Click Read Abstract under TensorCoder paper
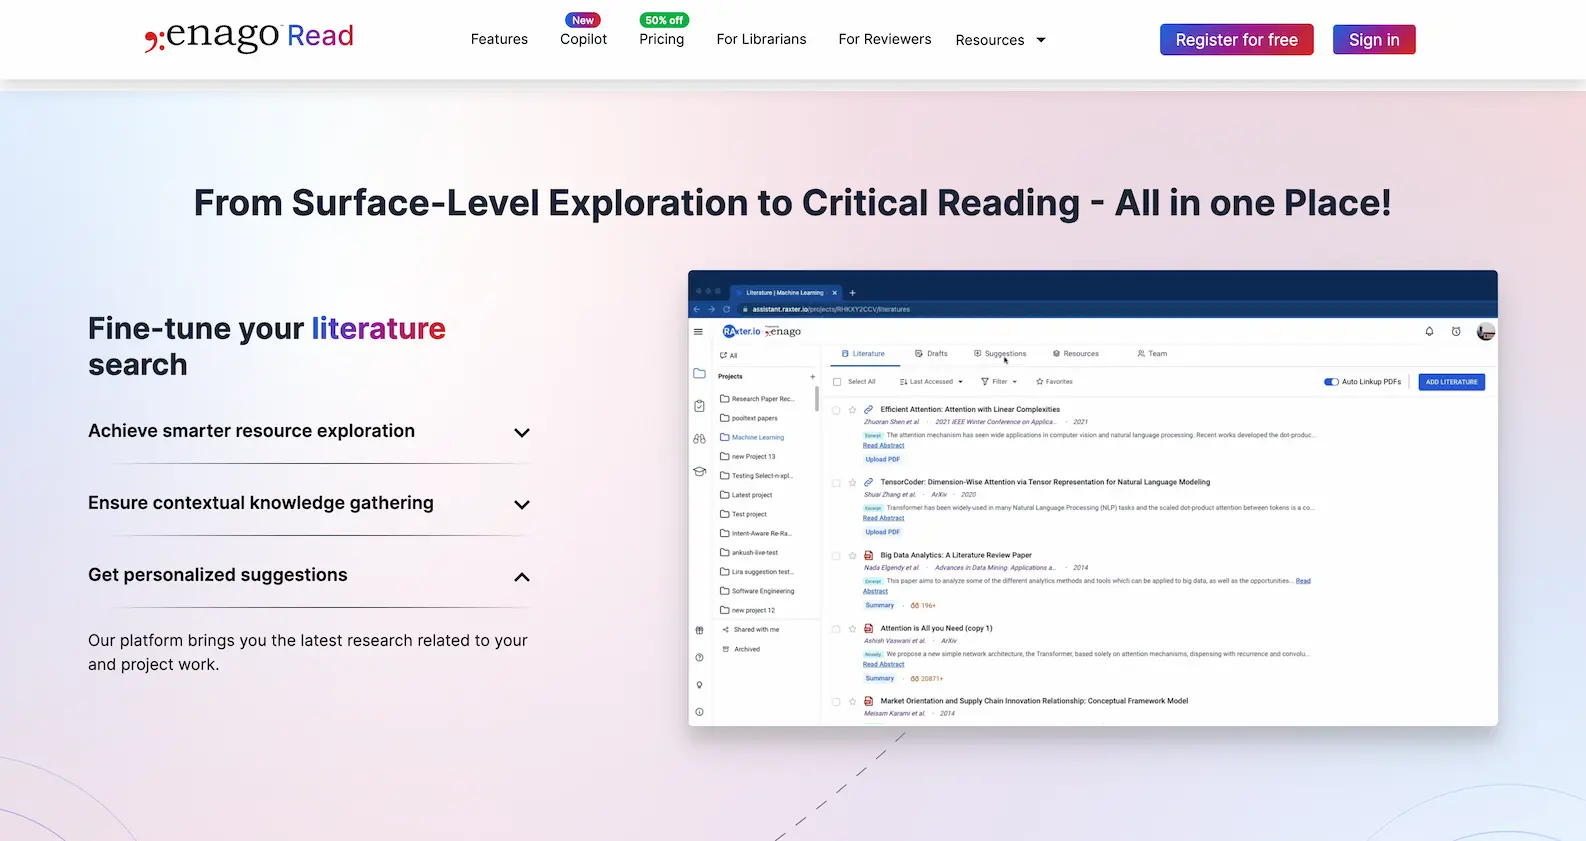1586x841 pixels. [883, 519]
